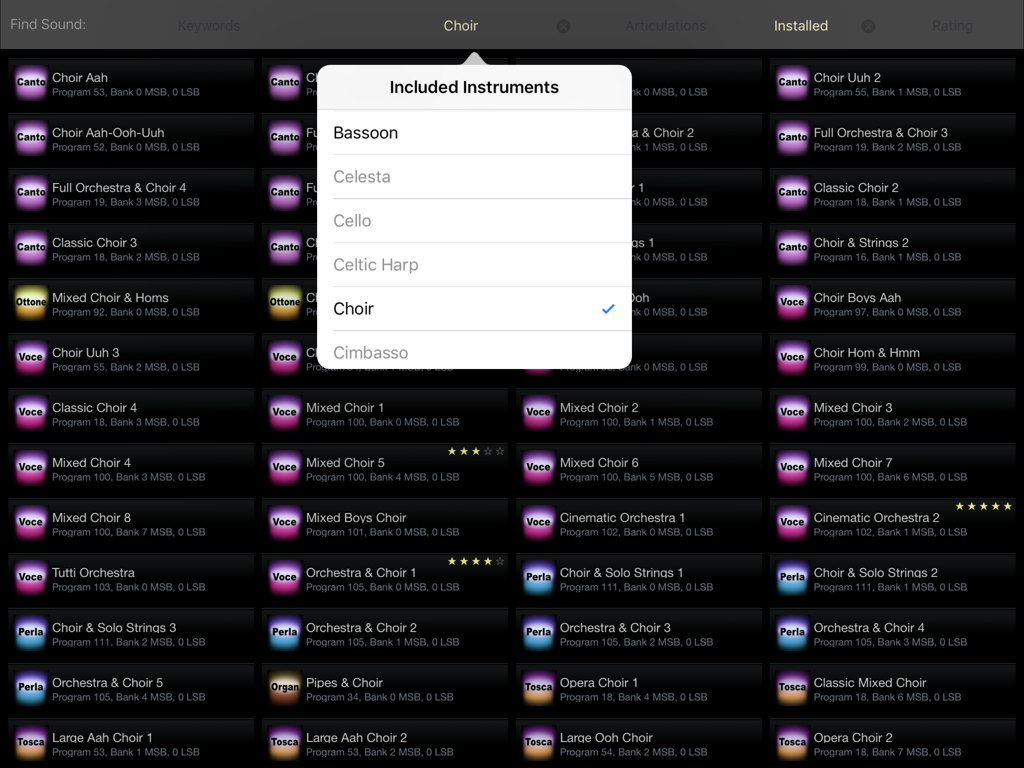This screenshot has height=768, width=1024.
Task: Select Cello in the Included Instruments list
Action: pos(474,221)
